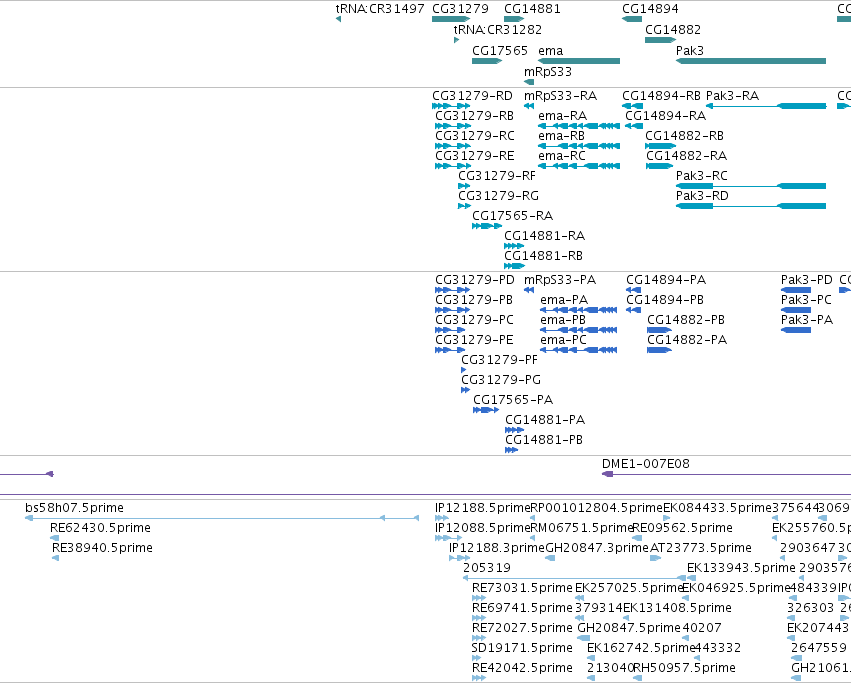Click the tRNA:CR31497 gene label

click(x=380, y=9)
